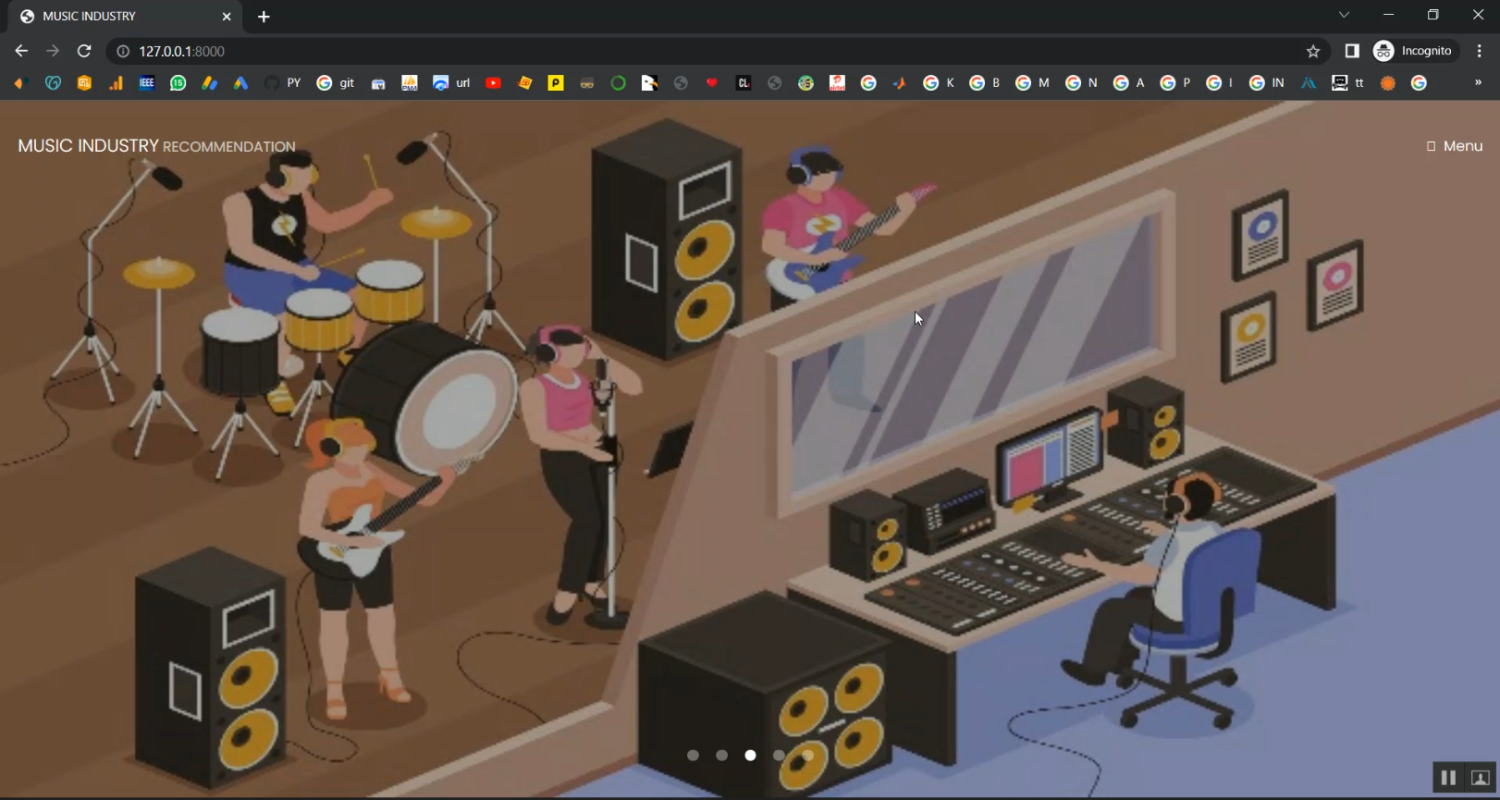
Task: Open the tab search dropdown arrow
Action: (1344, 15)
